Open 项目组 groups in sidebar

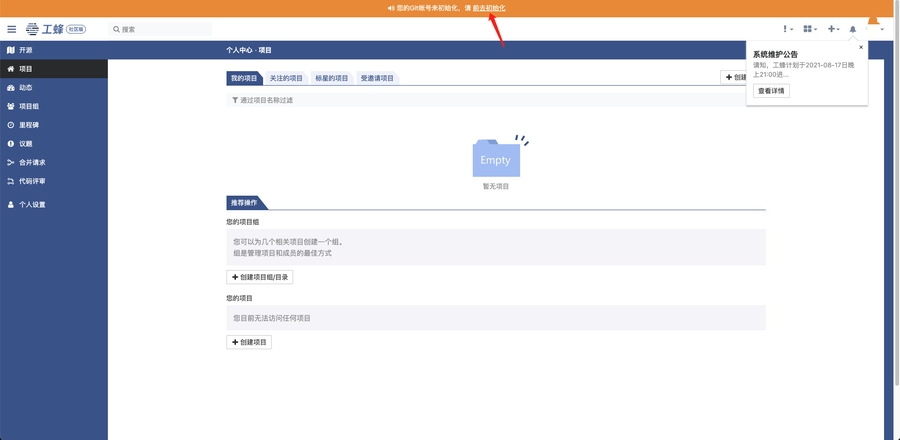click(x=29, y=106)
